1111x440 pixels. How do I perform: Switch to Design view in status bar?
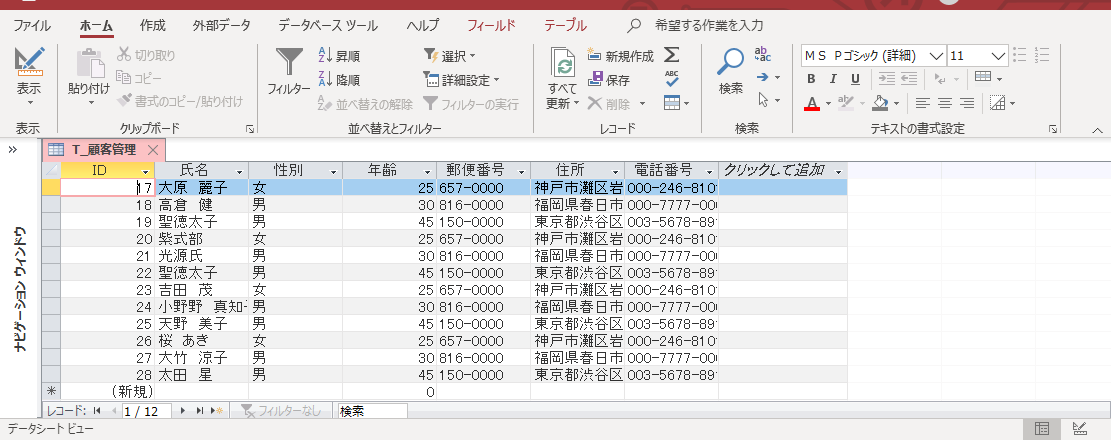click(1080, 428)
